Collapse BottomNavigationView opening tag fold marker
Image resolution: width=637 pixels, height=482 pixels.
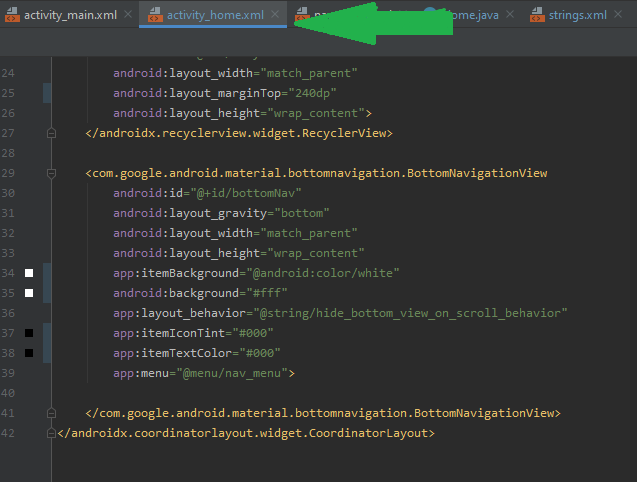click(x=51, y=174)
